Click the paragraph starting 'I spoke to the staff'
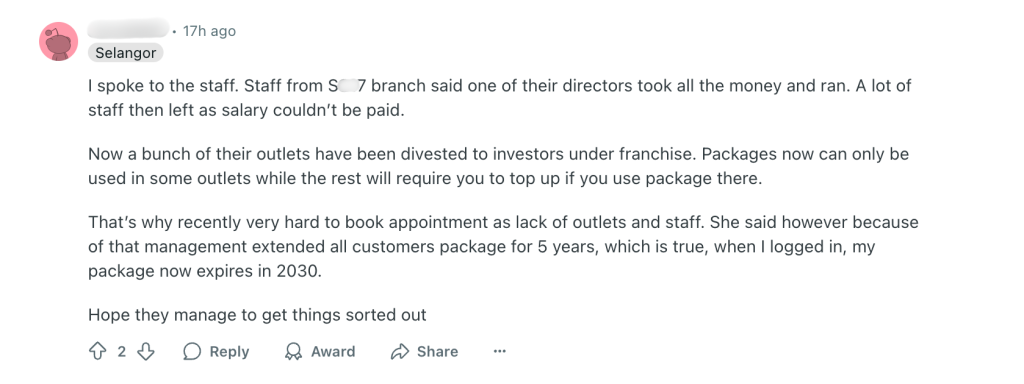This screenshot has height=384, width=1024. (x=500, y=98)
